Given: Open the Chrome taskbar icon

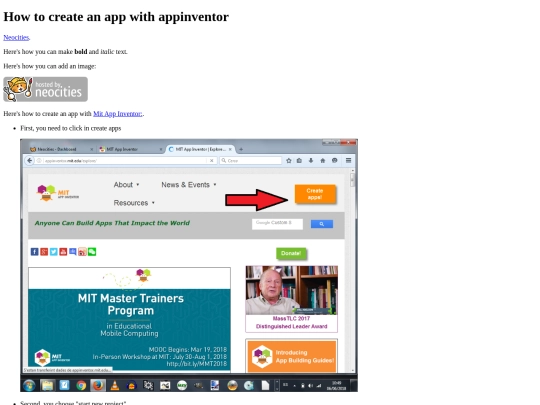Looking at the screenshot, I should (x=81, y=385).
